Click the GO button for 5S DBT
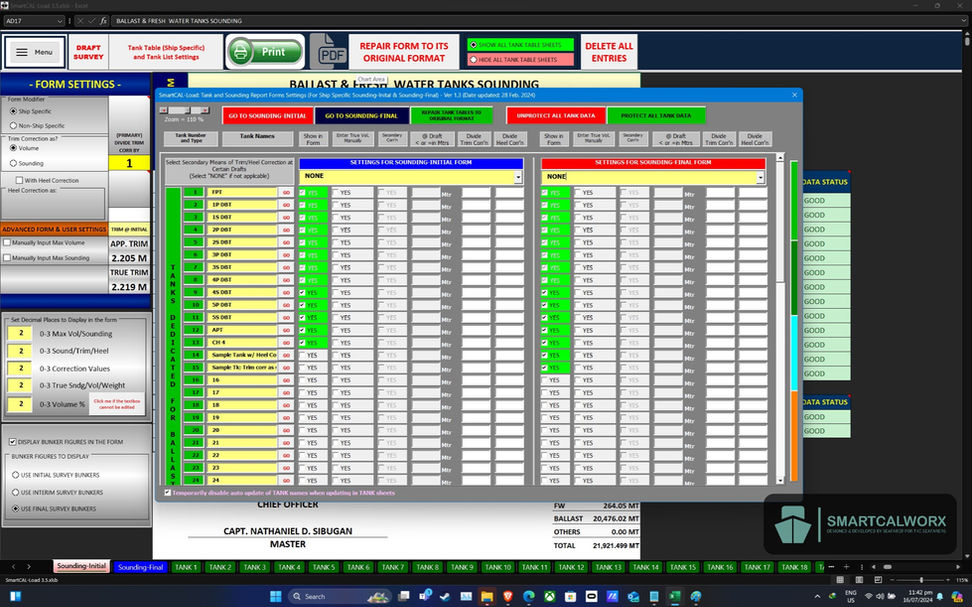 286,317
